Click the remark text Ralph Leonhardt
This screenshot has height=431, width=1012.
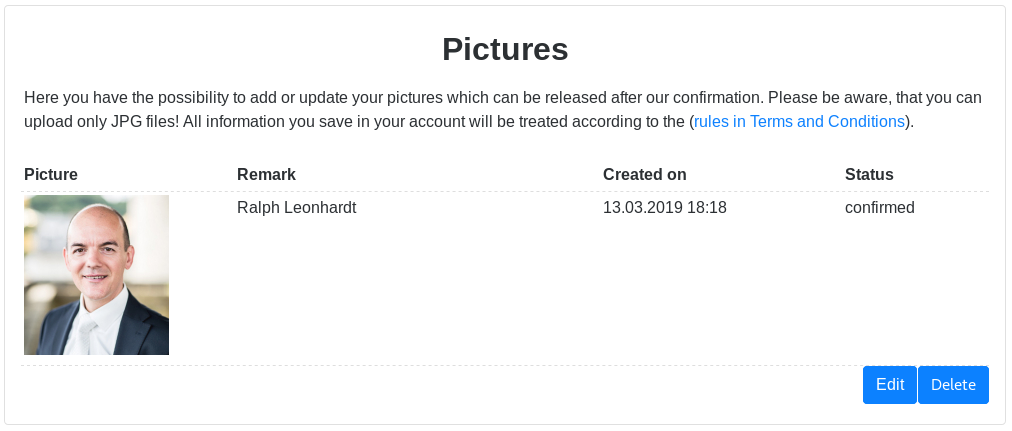click(x=296, y=208)
